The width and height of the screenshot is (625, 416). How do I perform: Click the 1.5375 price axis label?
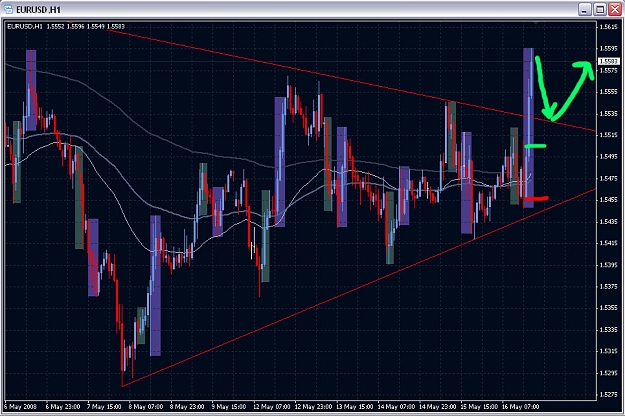tap(609, 286)
